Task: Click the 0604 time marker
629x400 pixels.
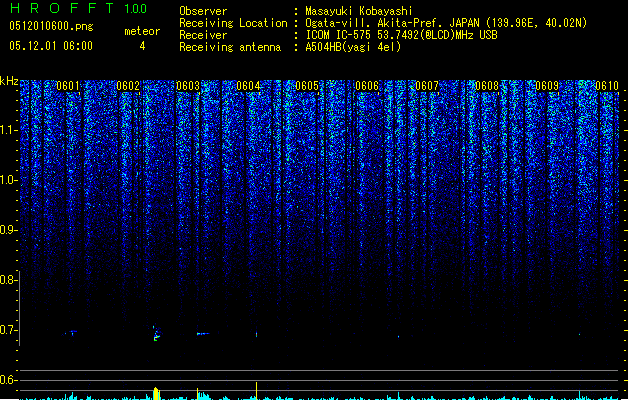Action: [248, 86]
